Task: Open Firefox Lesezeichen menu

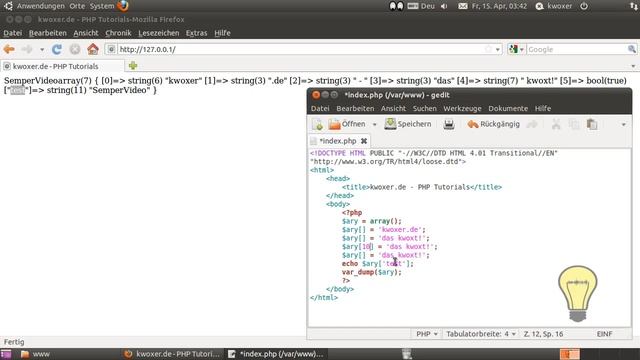Action: (x=159, y=33)
